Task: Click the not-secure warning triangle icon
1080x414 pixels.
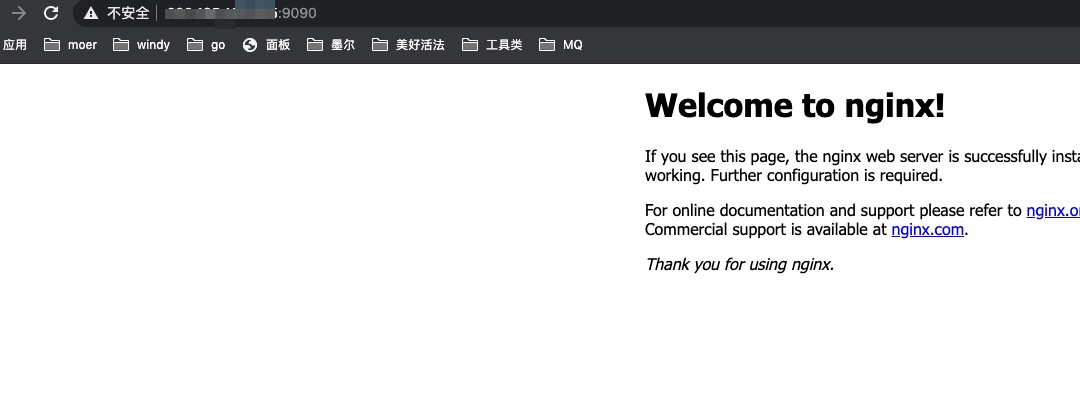Action: (91, 12)
